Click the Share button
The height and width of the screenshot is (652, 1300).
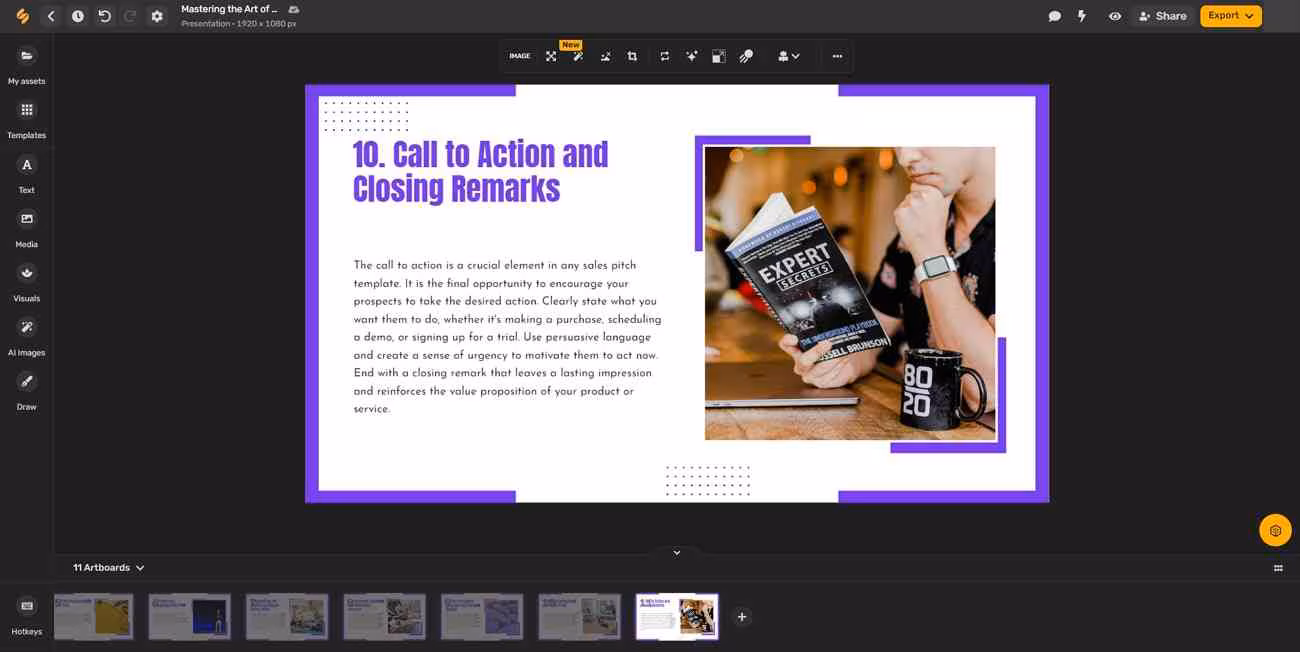tap(1162, 16)
